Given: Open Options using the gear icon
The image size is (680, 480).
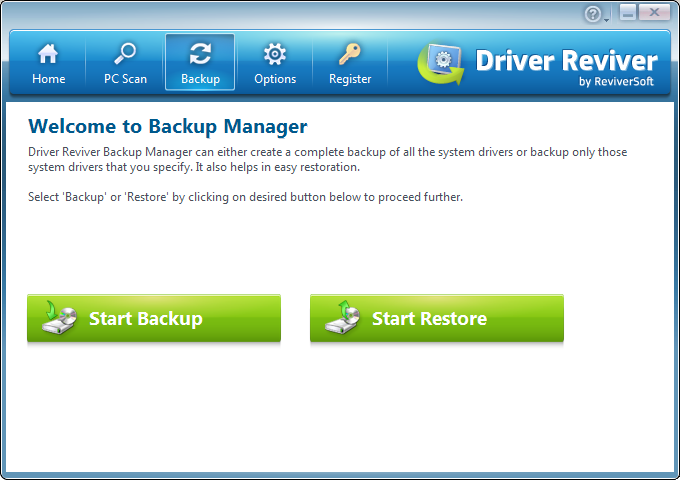Looking at the screenshot, I should coord(275,54).
